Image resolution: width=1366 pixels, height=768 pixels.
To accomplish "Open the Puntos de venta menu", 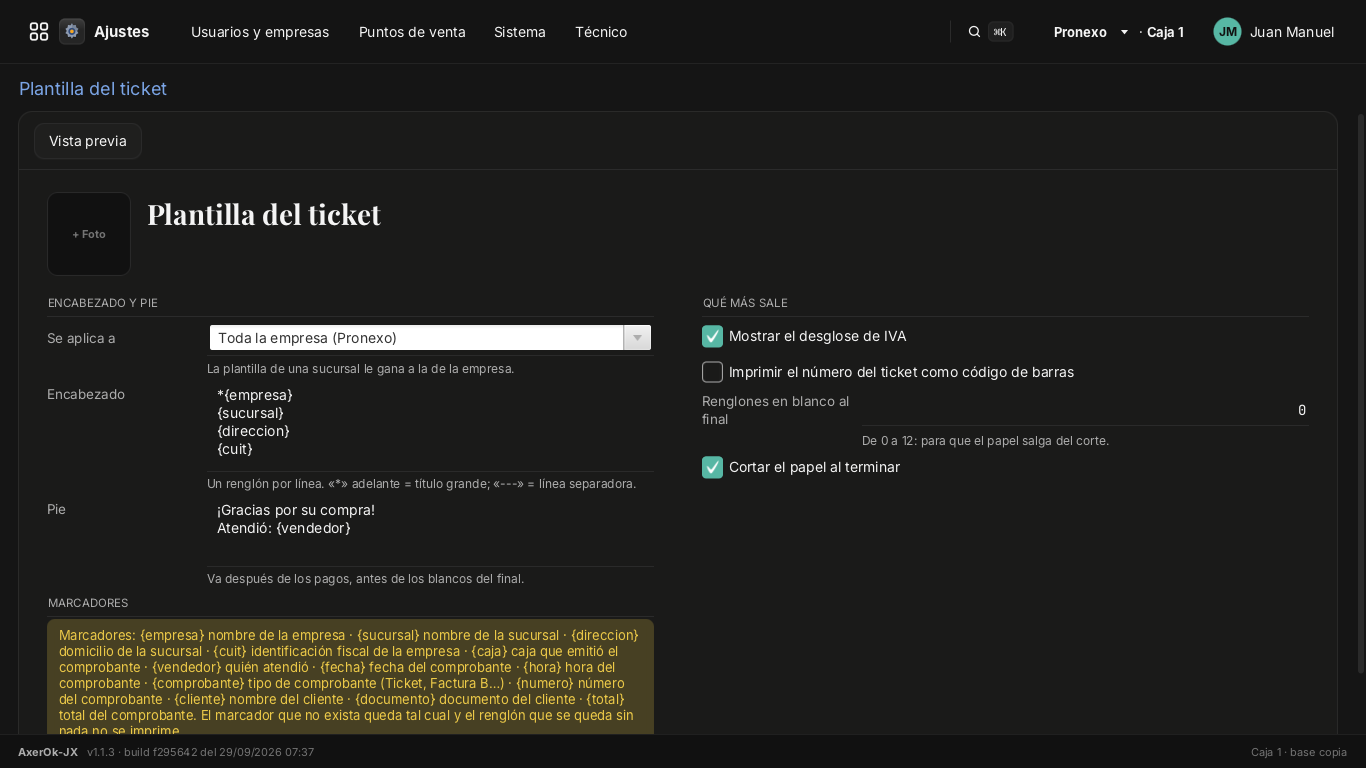I will 412,32.
